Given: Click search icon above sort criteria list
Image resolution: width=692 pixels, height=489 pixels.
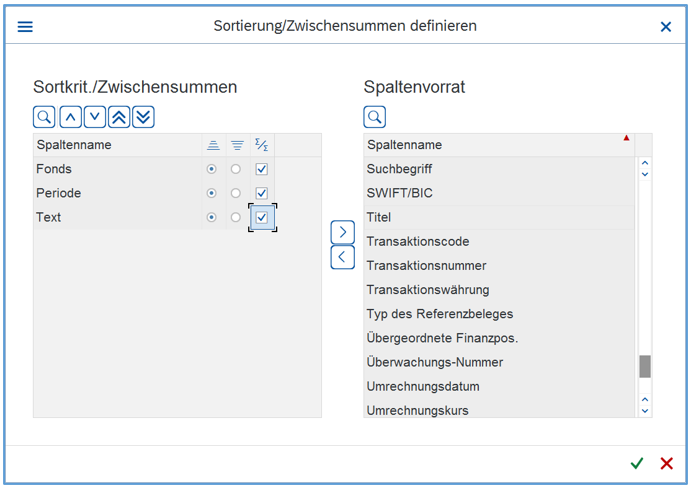Looking at the screenshot, I should tap(44, 117).
